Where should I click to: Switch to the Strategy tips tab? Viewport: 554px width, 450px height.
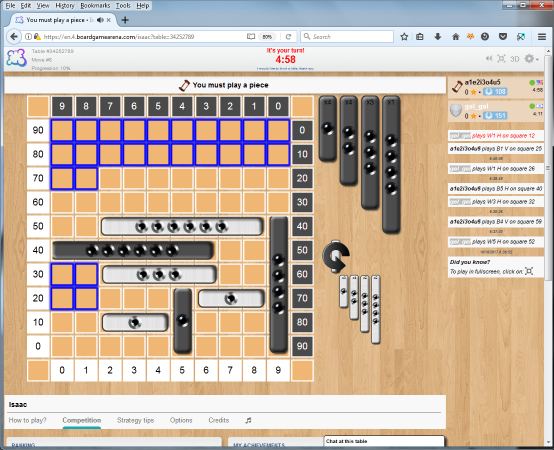135,420
